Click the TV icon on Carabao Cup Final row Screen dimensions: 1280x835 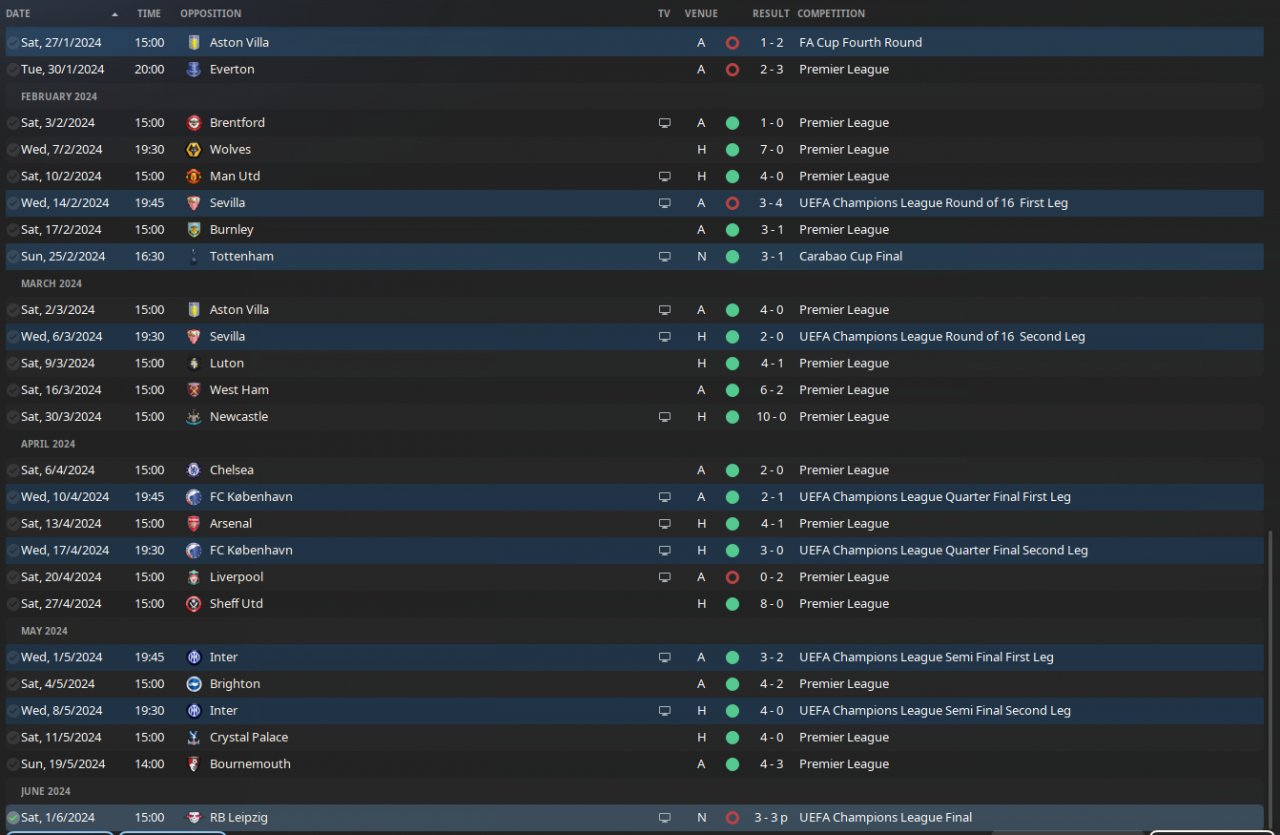tap(664, 257)
